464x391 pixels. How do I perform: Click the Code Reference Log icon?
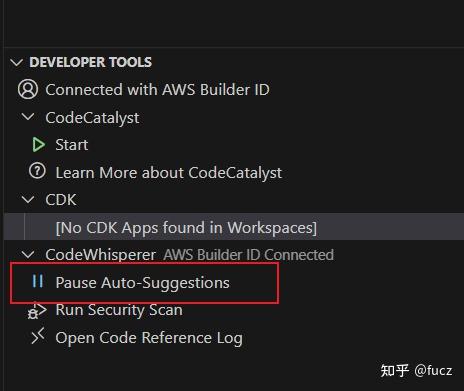[x=38, y=336]
